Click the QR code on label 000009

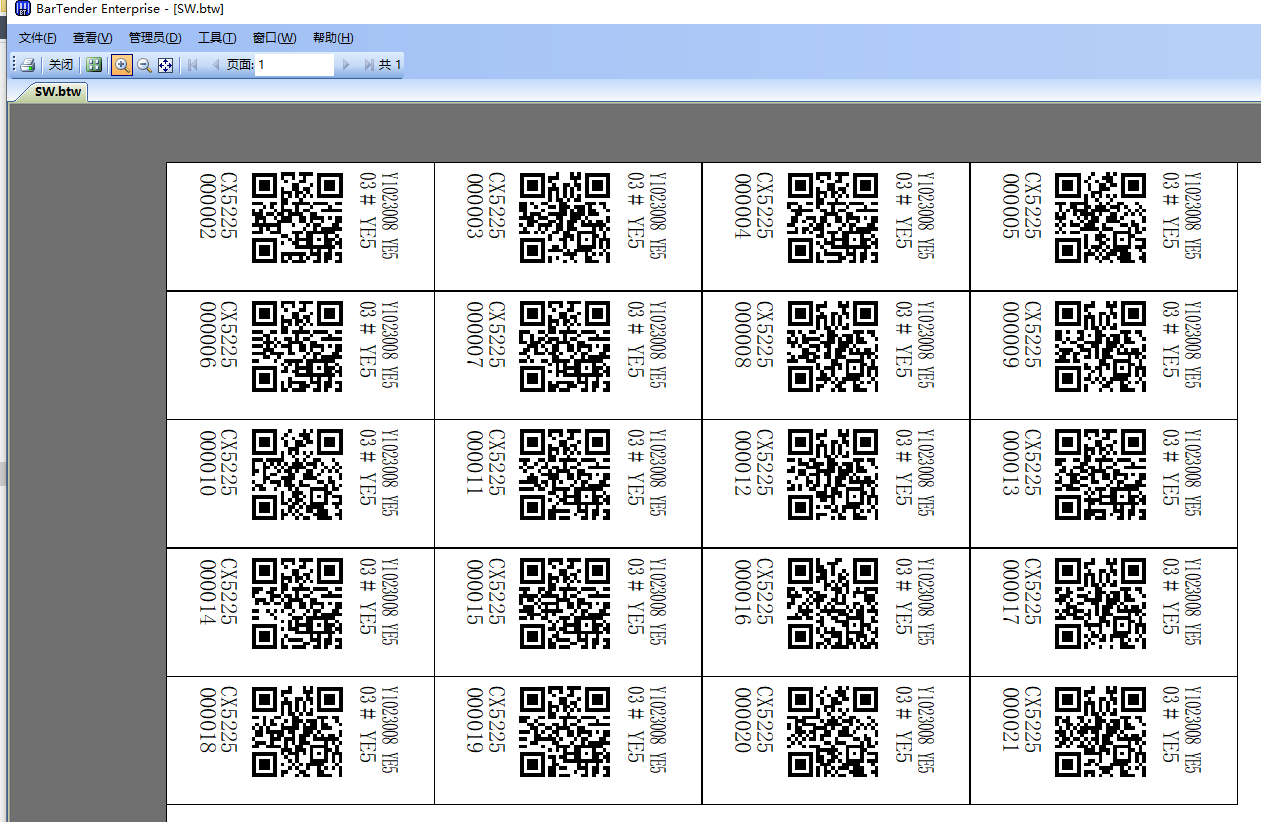[x=1101, y=346]
